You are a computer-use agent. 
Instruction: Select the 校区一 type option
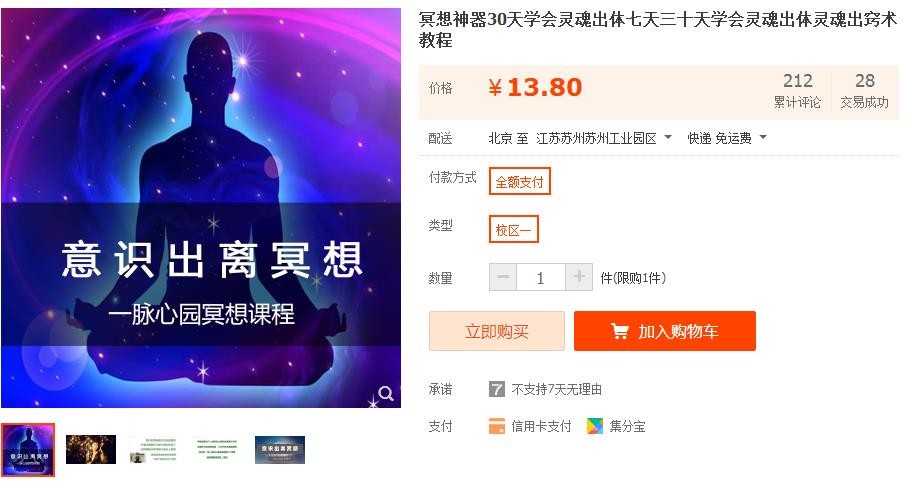click(513, 229)
